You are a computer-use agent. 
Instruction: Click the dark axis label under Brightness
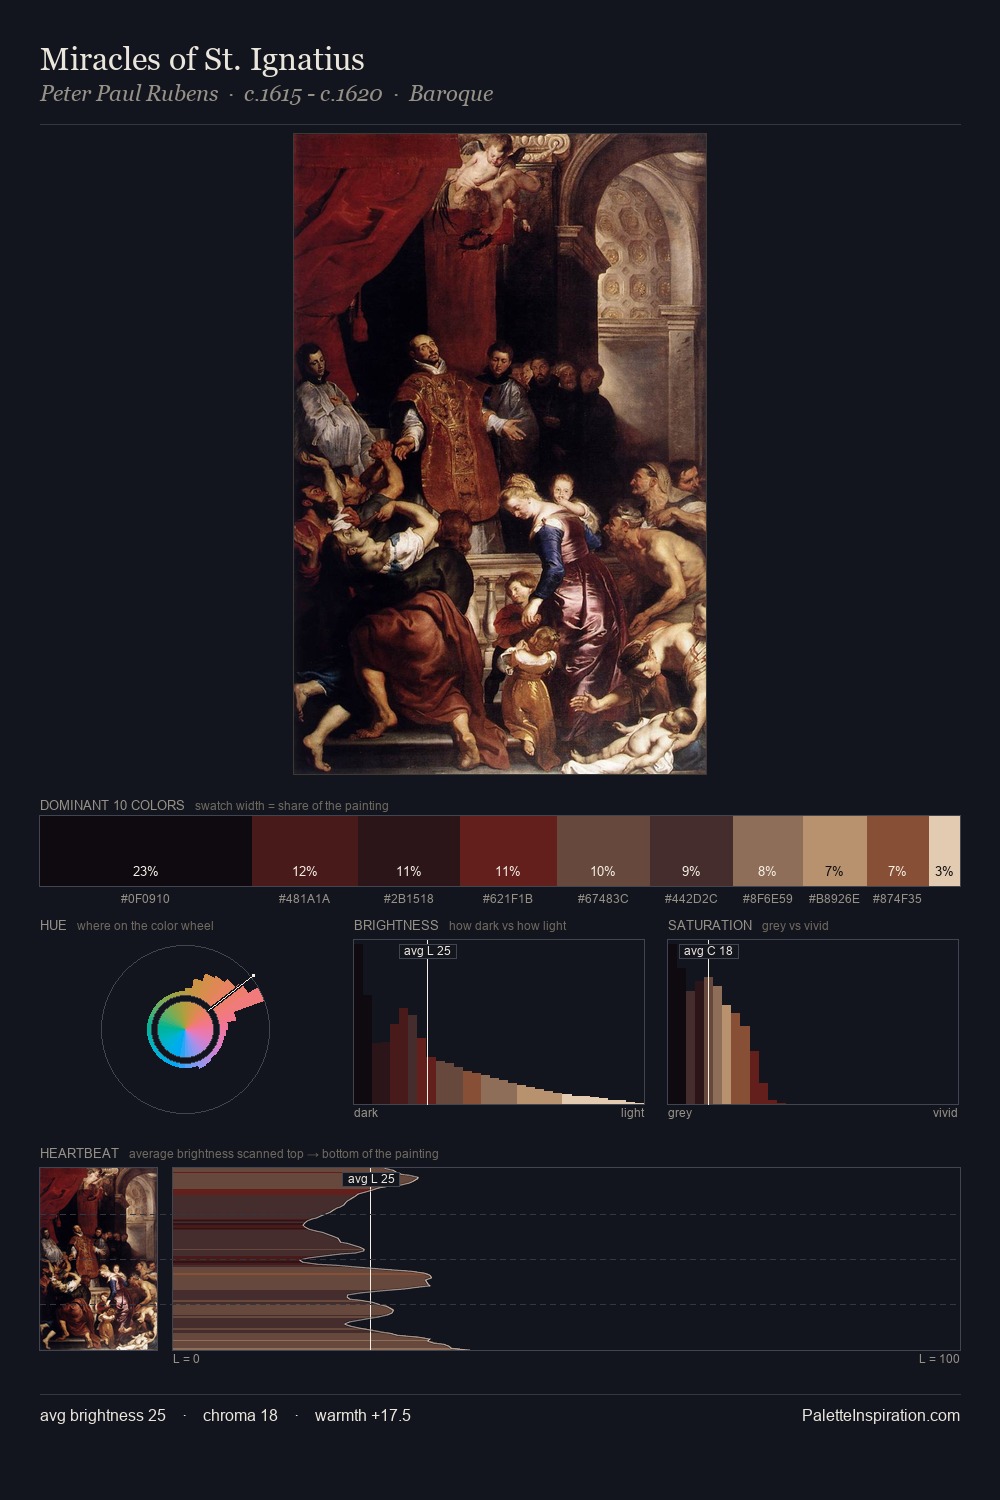(366, 1113)
